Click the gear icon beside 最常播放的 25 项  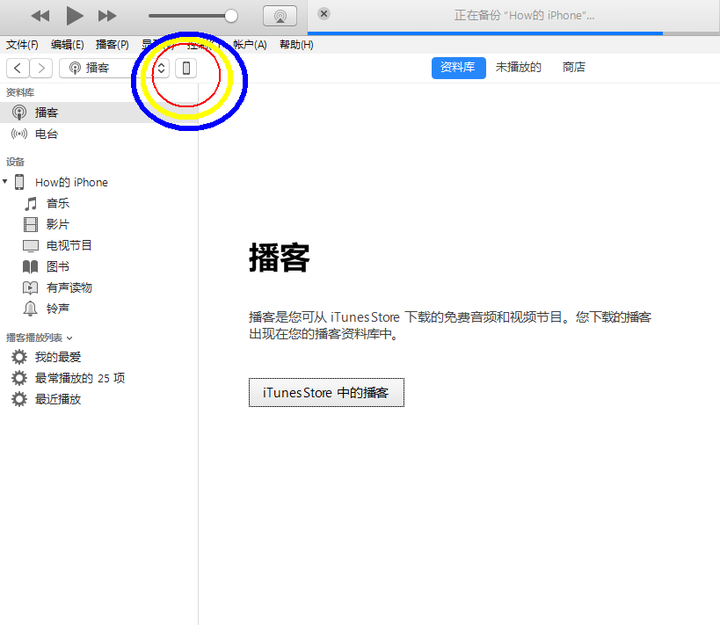coord(19,378)
